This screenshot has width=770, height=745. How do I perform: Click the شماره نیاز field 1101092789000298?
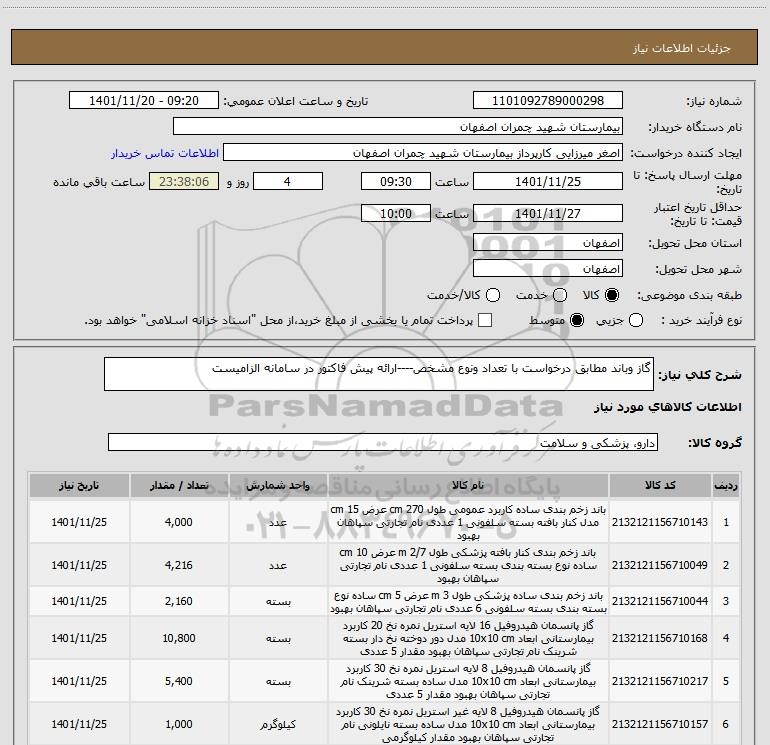coord(548,100)
